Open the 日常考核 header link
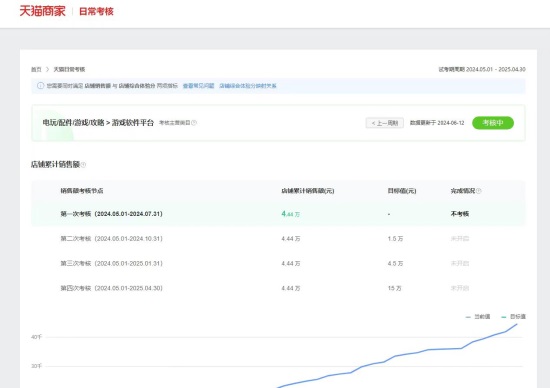The height and width of the screenshot is (388, 550). pyautogui.click(x=96, y=12)
